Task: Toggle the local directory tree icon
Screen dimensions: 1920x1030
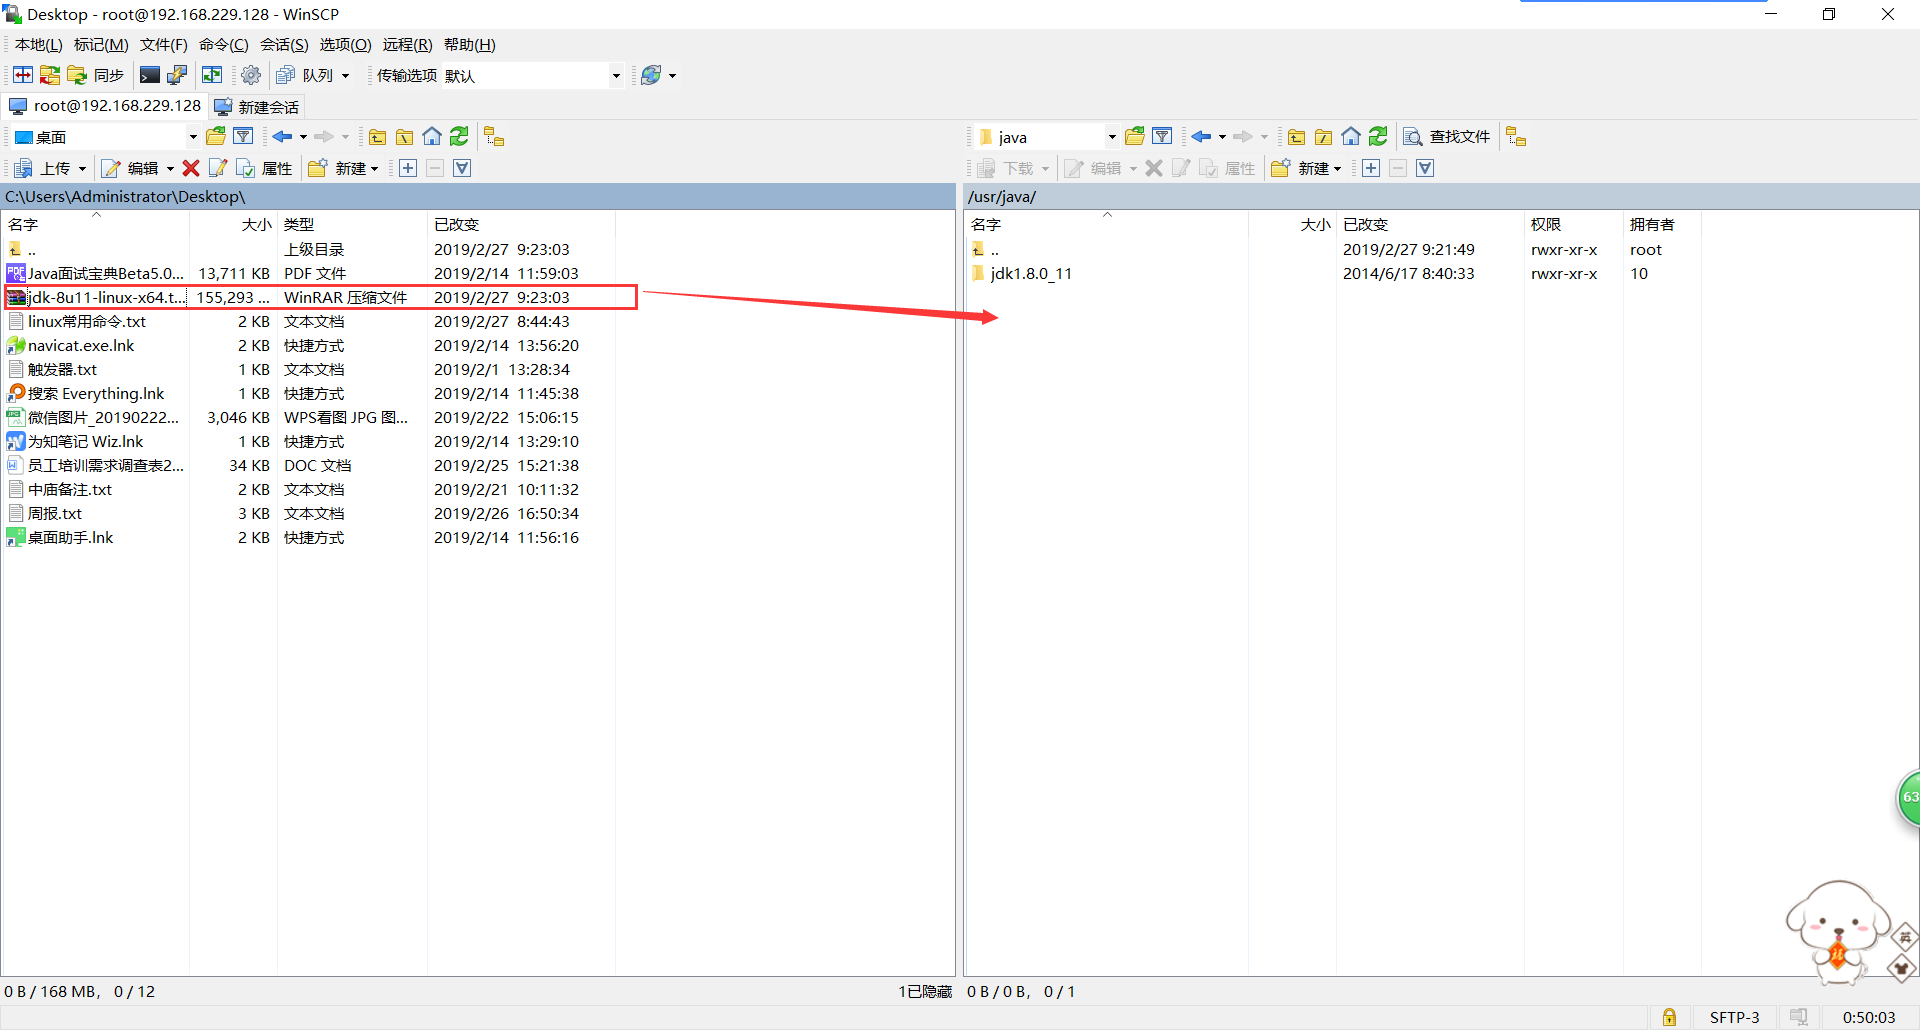Action: click(x=494, y=137)
